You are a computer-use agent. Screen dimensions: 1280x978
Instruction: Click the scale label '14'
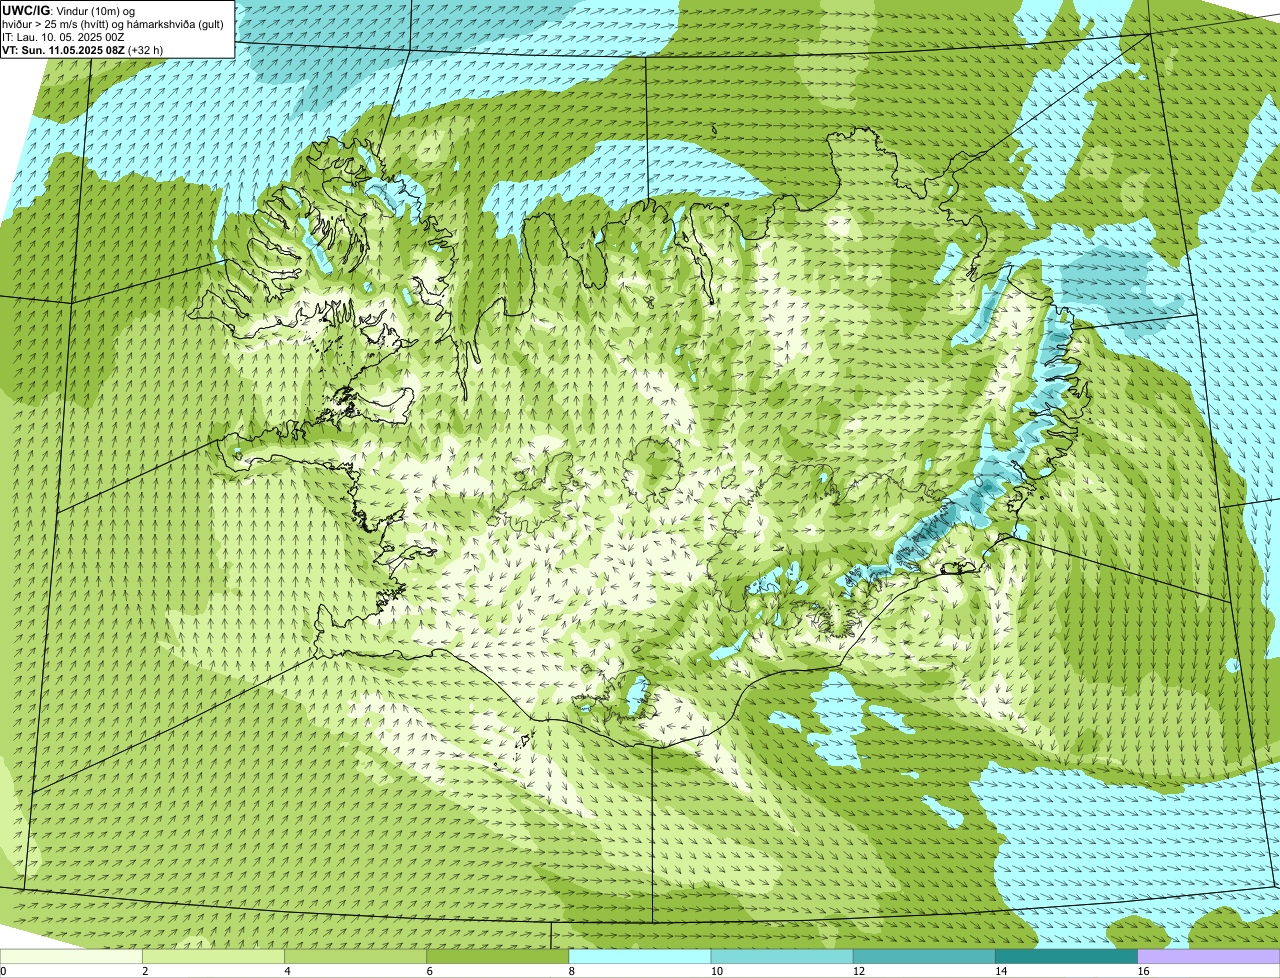(x=1001, y=971)
